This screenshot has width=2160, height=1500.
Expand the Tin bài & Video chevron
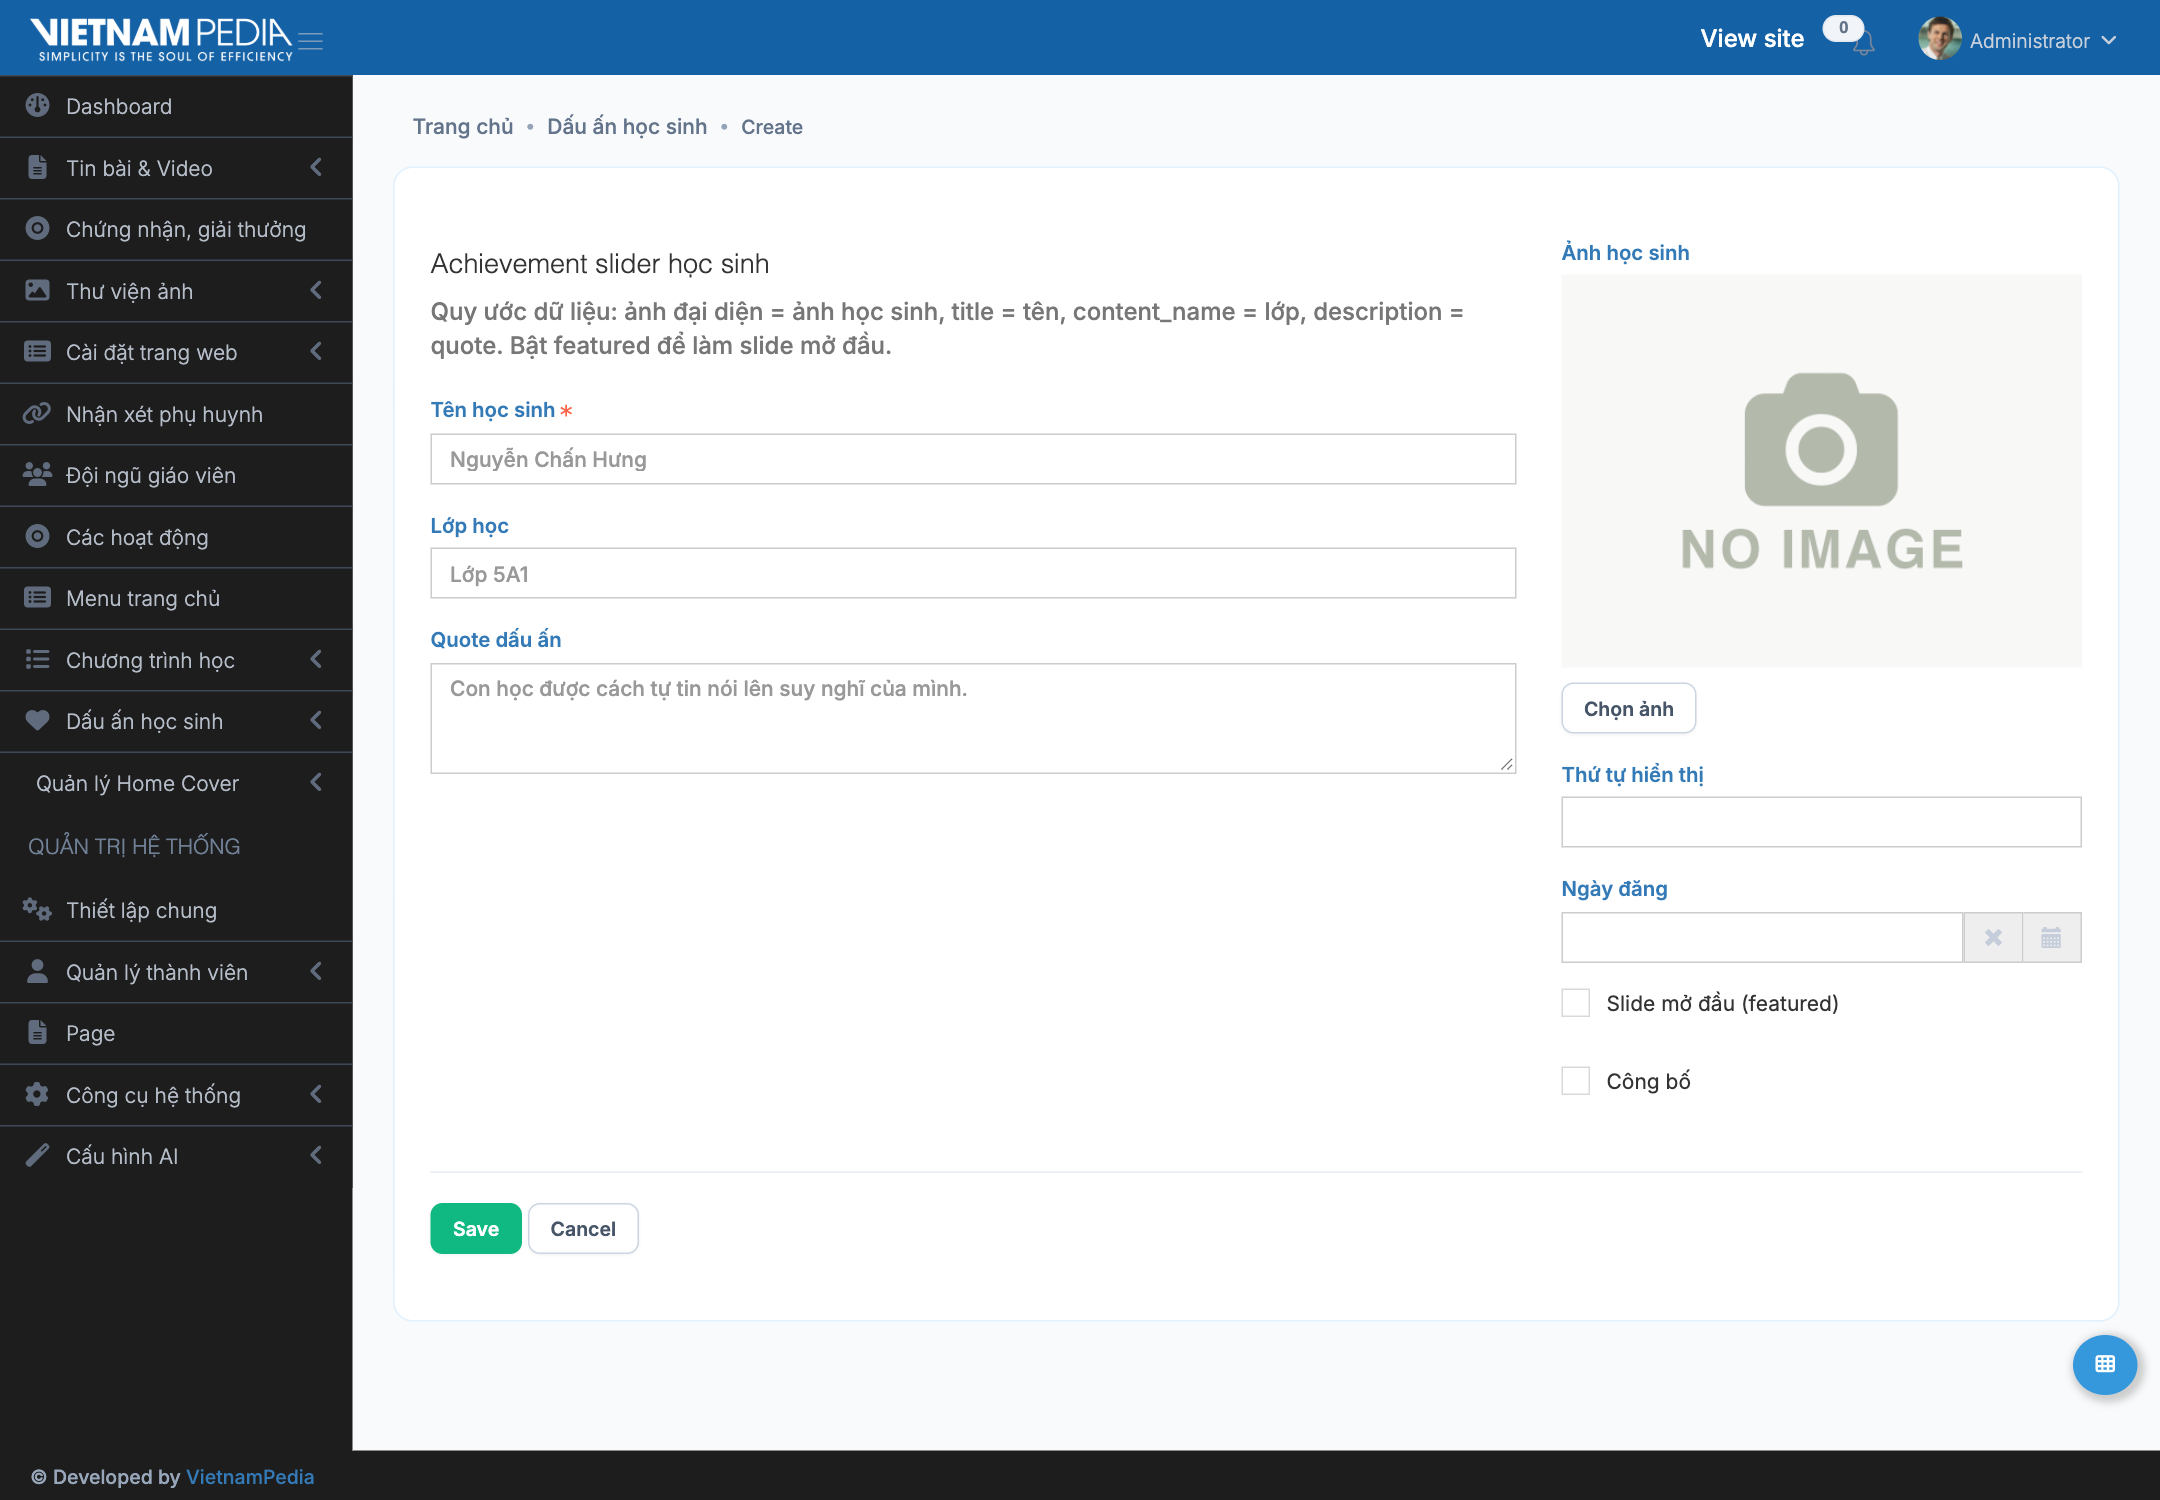coord(316,167)
